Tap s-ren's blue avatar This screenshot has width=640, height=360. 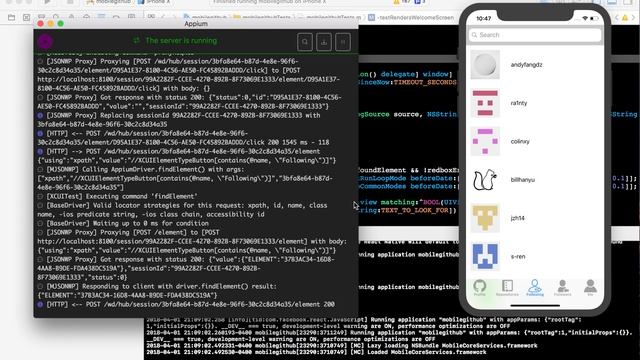(x=485, y=256)
